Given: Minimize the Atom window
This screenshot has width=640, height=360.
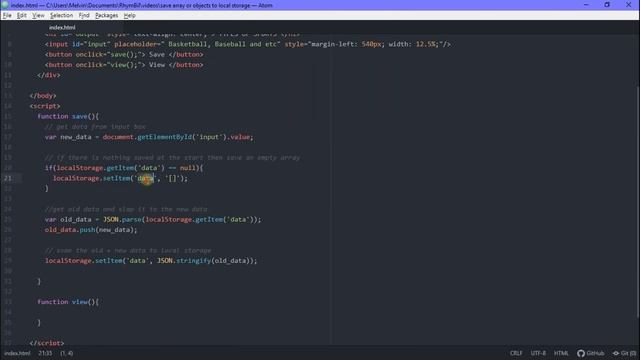Looking at the screenshot, I should coord(586,5).
